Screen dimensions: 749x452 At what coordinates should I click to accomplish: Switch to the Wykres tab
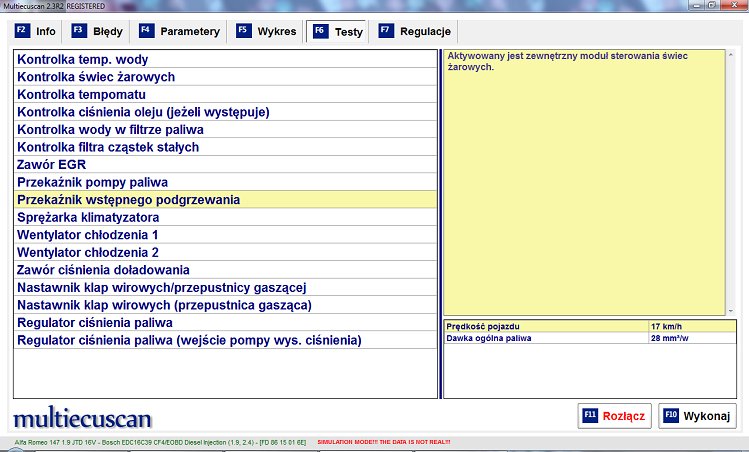[x=266, y=32]
